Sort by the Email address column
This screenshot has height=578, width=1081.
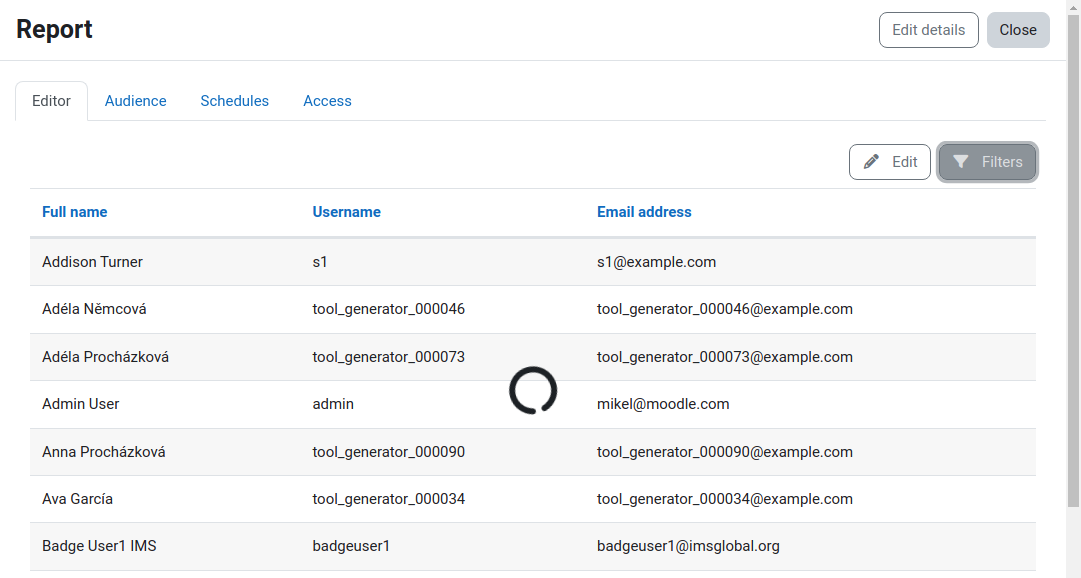point(644,212)
